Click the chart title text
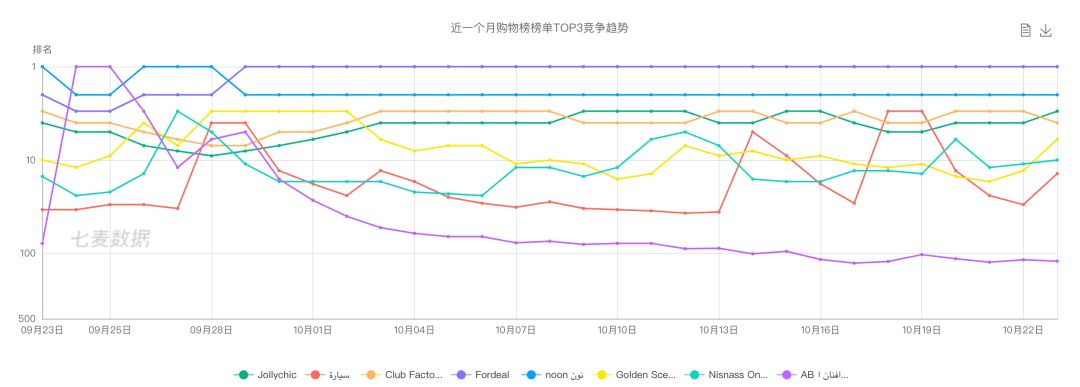 click(x=539, y=28)
